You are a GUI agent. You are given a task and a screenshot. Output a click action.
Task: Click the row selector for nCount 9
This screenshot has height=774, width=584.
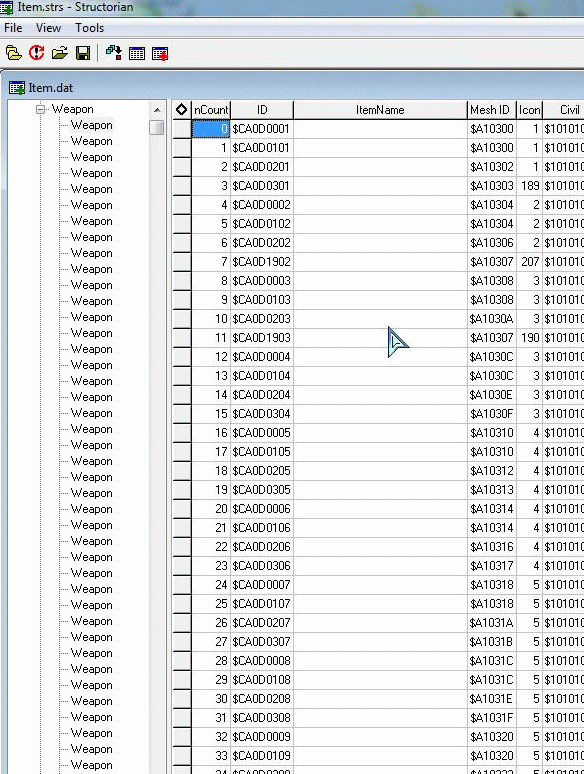click(x=182, y=300)
